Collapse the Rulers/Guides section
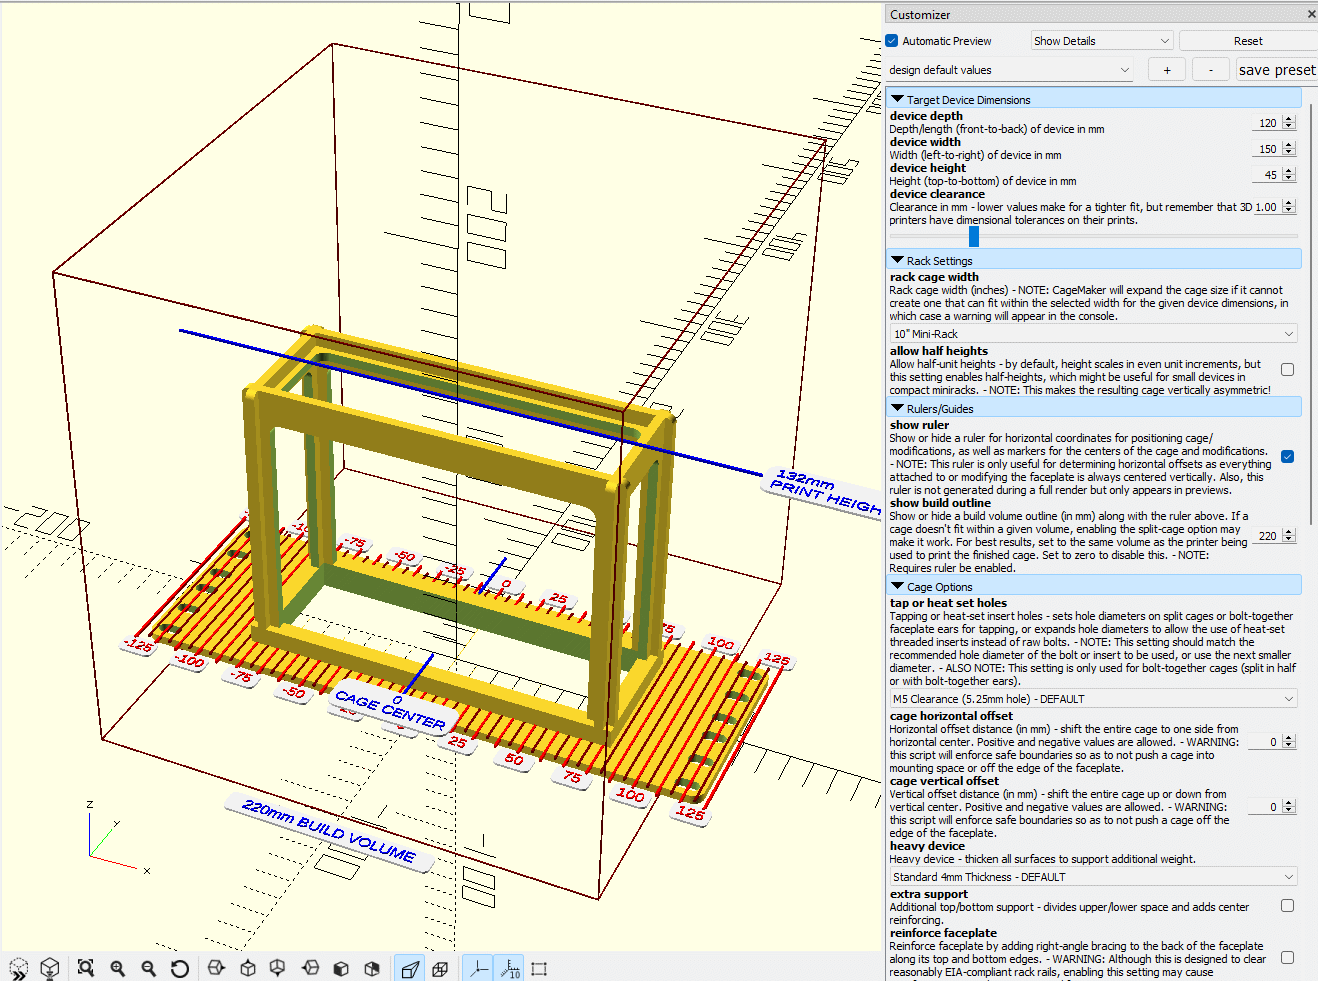 (x=1094, y=408)
